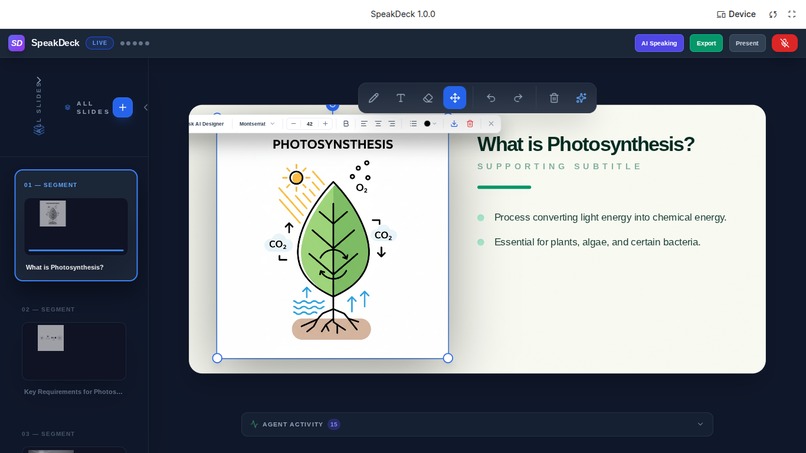The height and width of the screenshot is (453, 806).
Task: Select segment 01 slide thumbnail
Action: coord(76,225)
